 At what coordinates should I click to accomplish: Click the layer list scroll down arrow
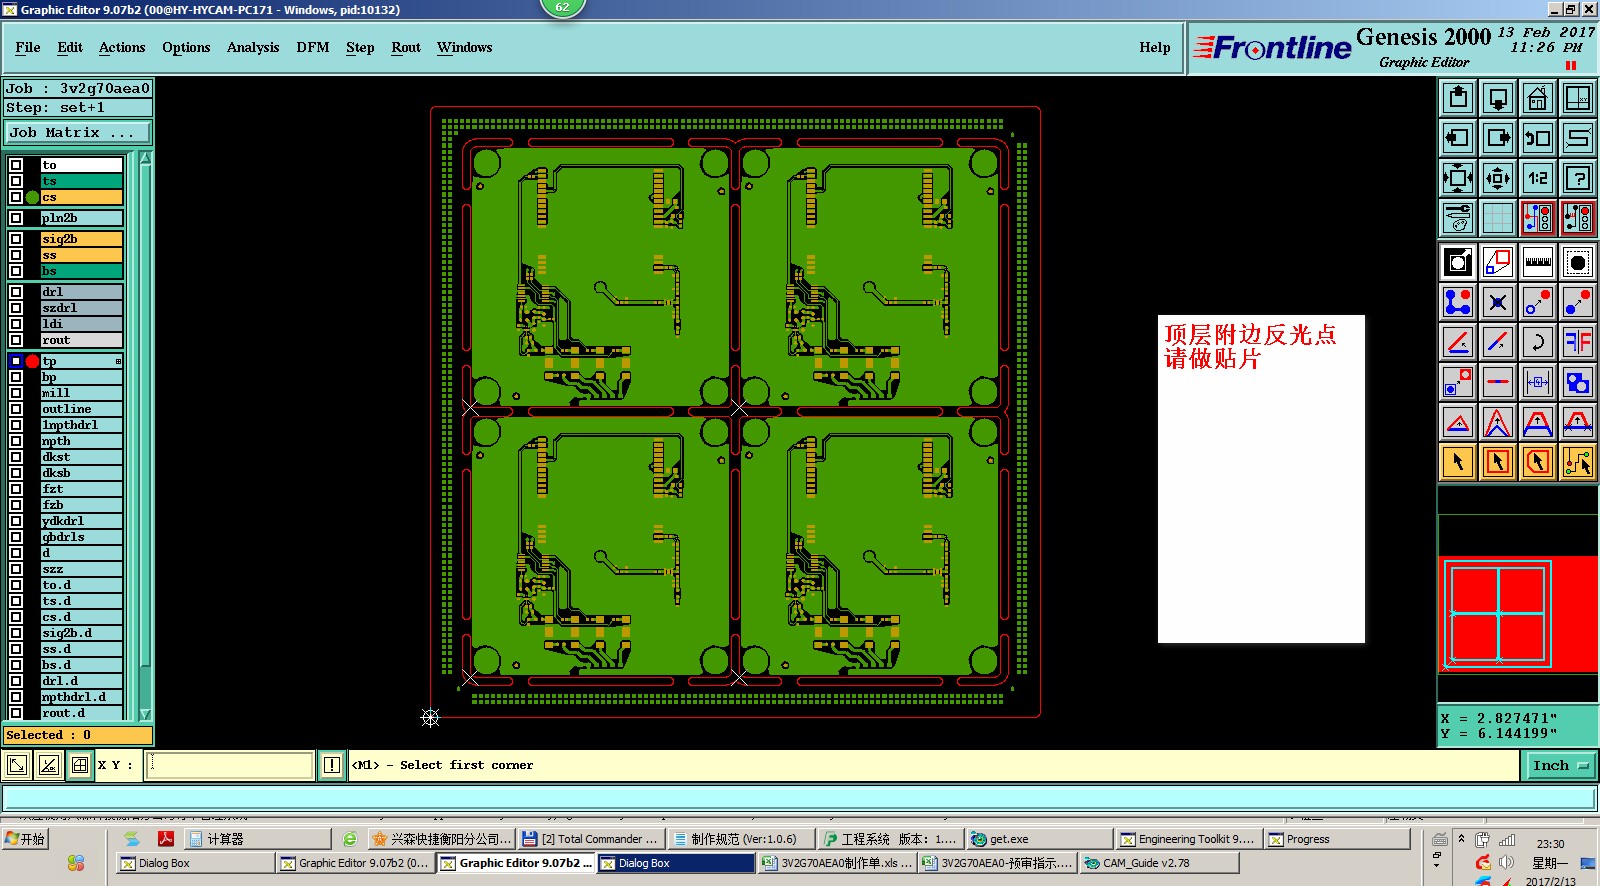(145, 714)
